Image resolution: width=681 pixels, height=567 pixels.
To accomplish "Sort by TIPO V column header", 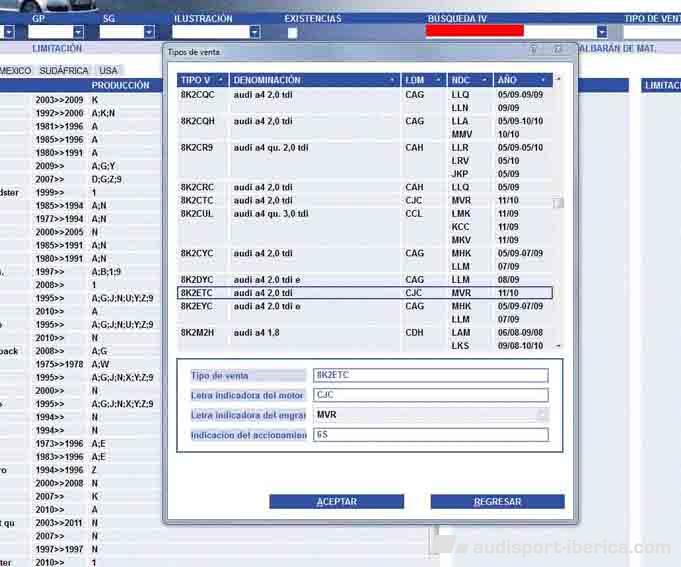I will (202, 80).
